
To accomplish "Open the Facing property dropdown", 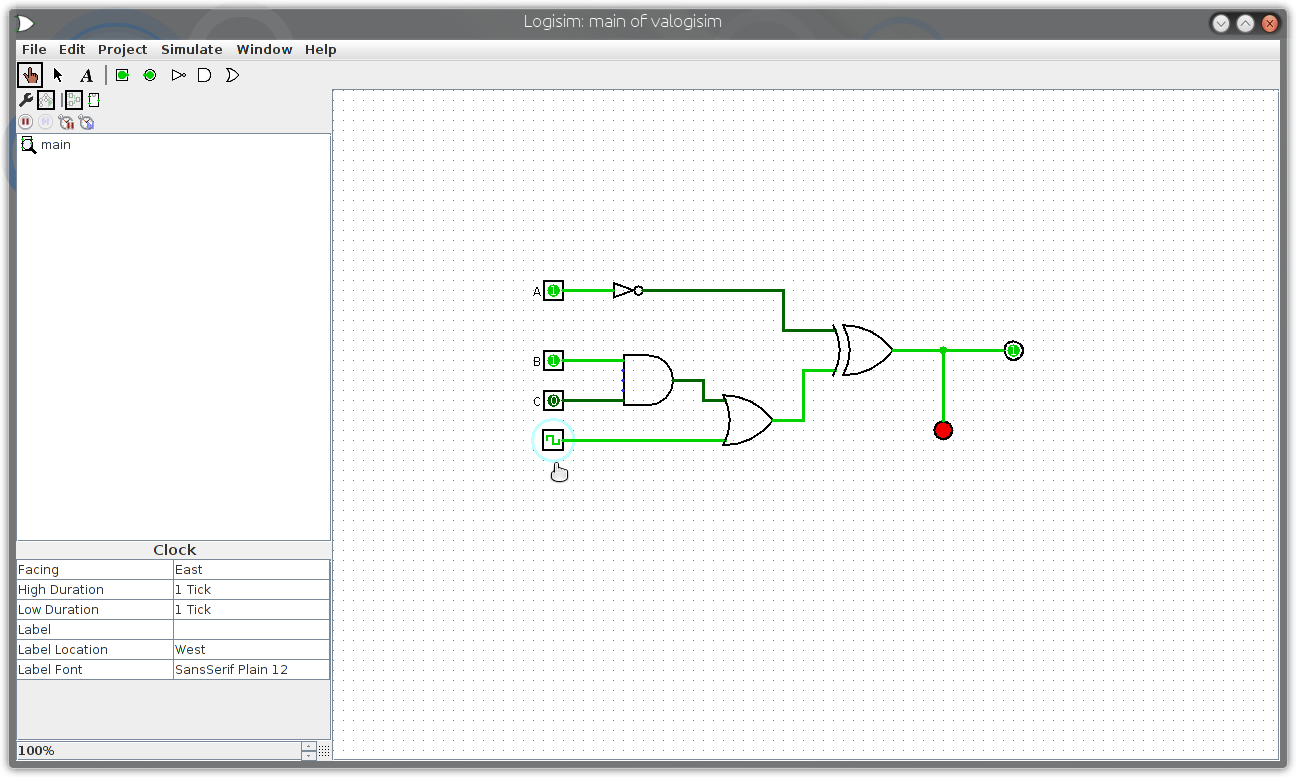I will click(x=251, y=570).
